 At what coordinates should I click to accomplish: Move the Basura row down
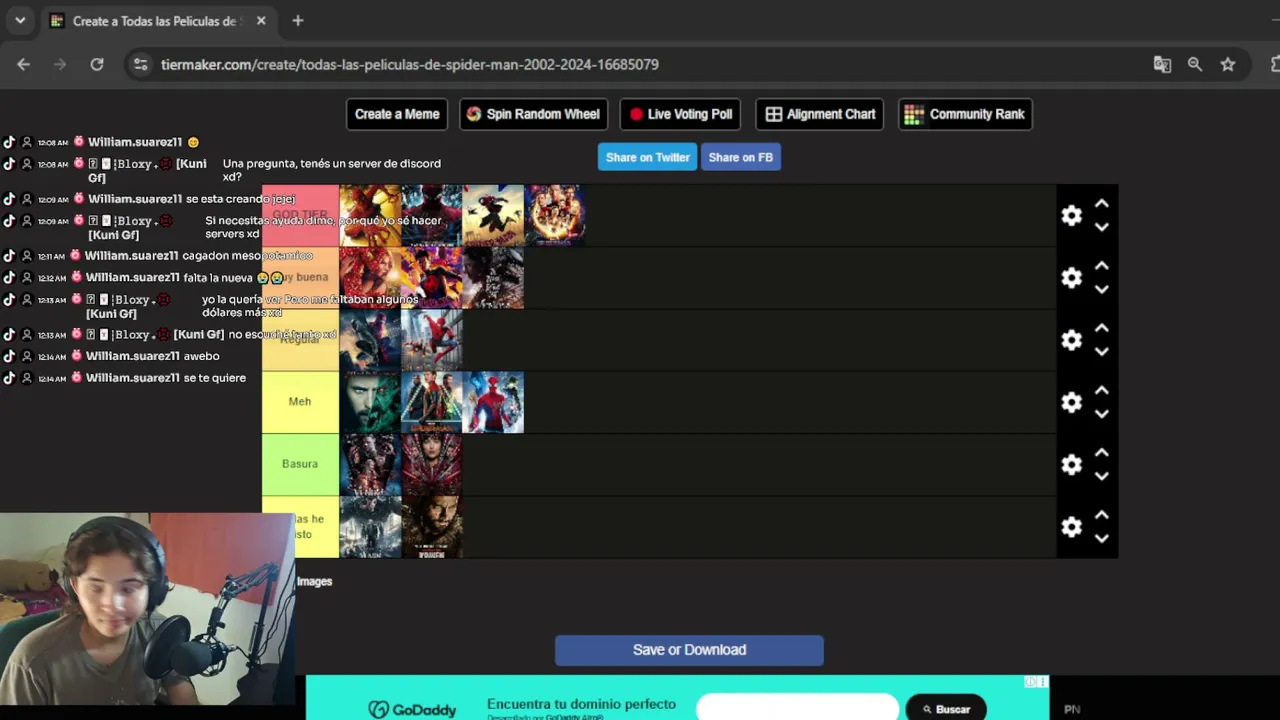pyautogui.click(x=1101, y=476)
